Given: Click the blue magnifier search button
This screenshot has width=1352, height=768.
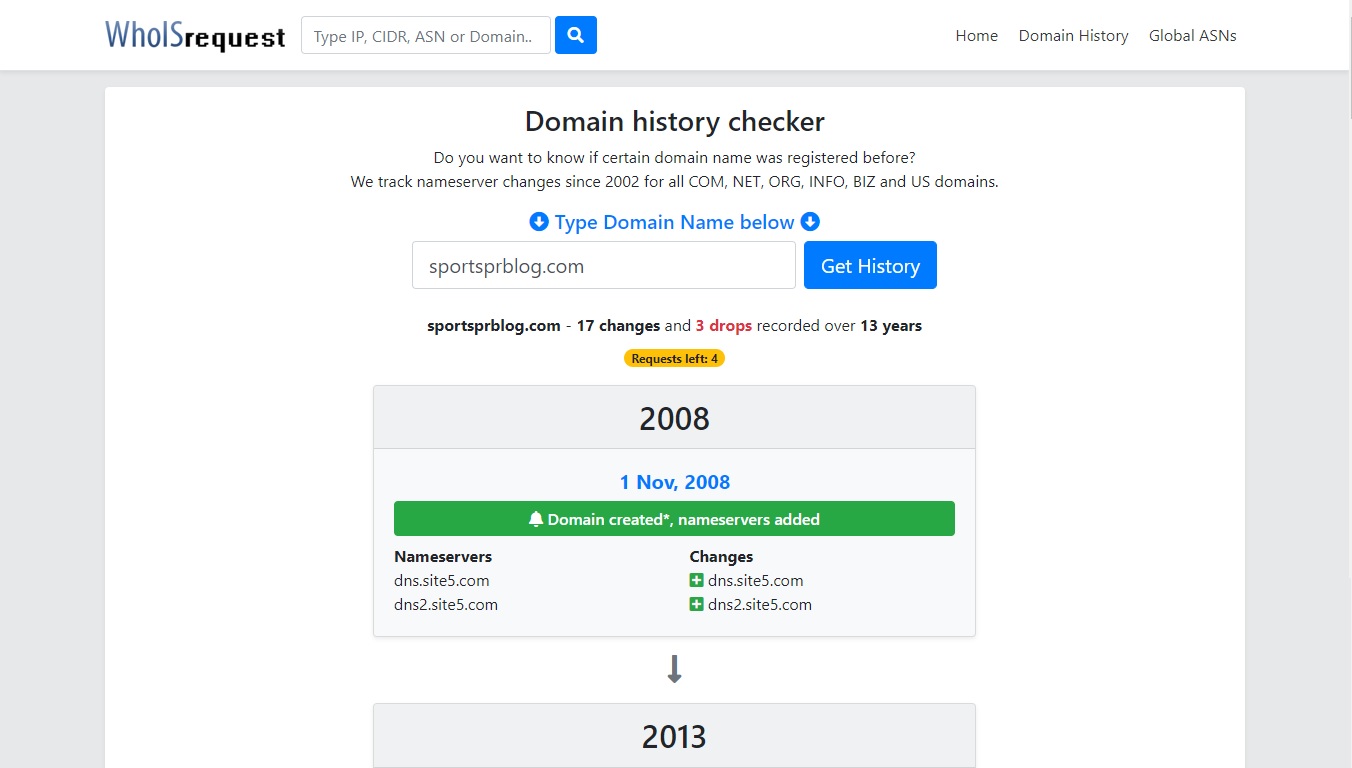Looking at the screenshot, I should [576, 35].
